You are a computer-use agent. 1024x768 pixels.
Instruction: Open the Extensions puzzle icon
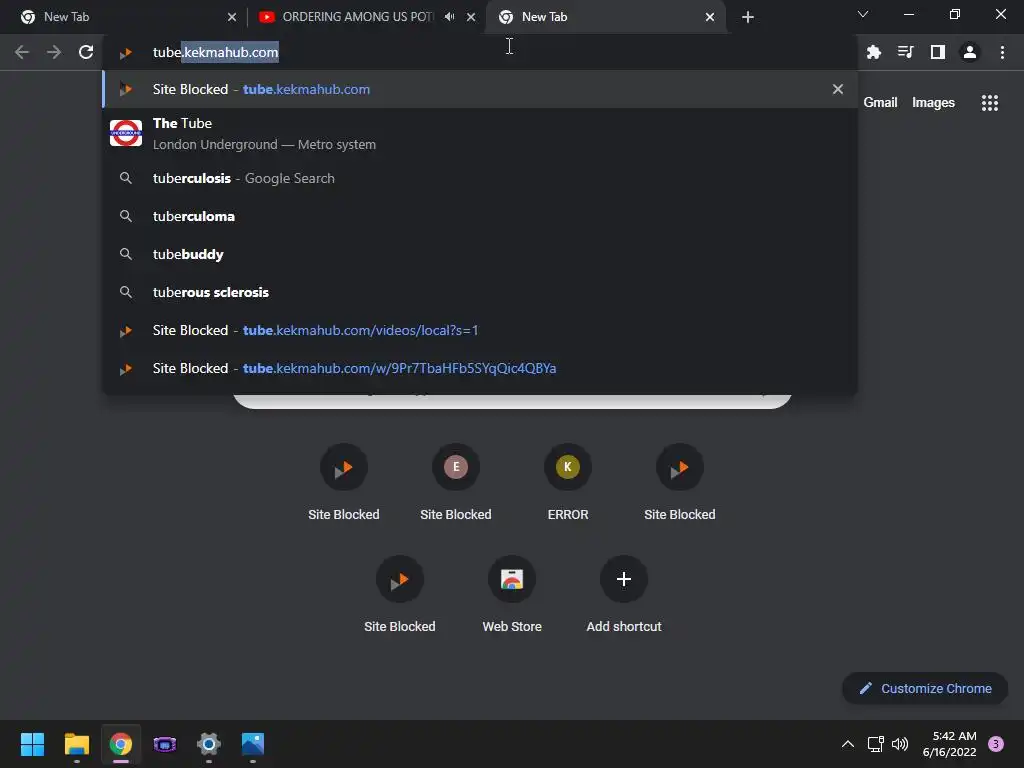pos(874,52)
